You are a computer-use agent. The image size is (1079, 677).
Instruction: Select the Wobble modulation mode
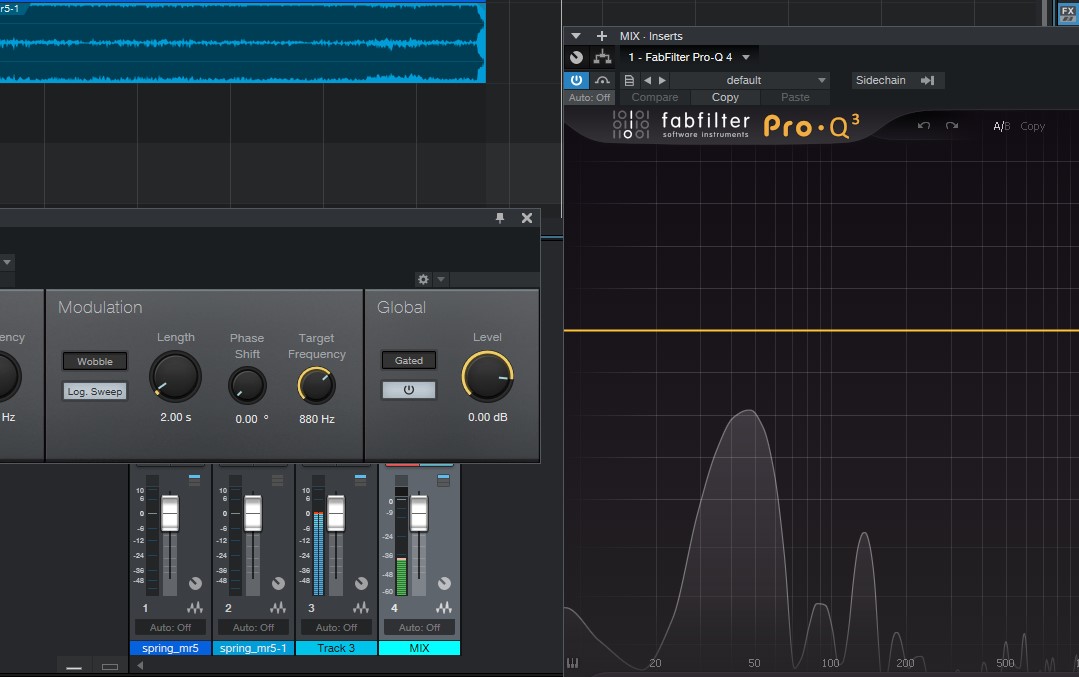(95, 361)
